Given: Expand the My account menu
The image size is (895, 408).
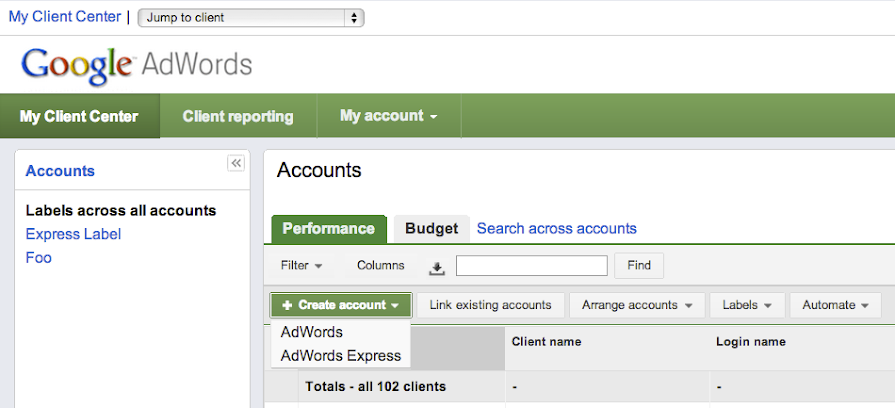Looking at the screenshot, I should tap(388, 116).
